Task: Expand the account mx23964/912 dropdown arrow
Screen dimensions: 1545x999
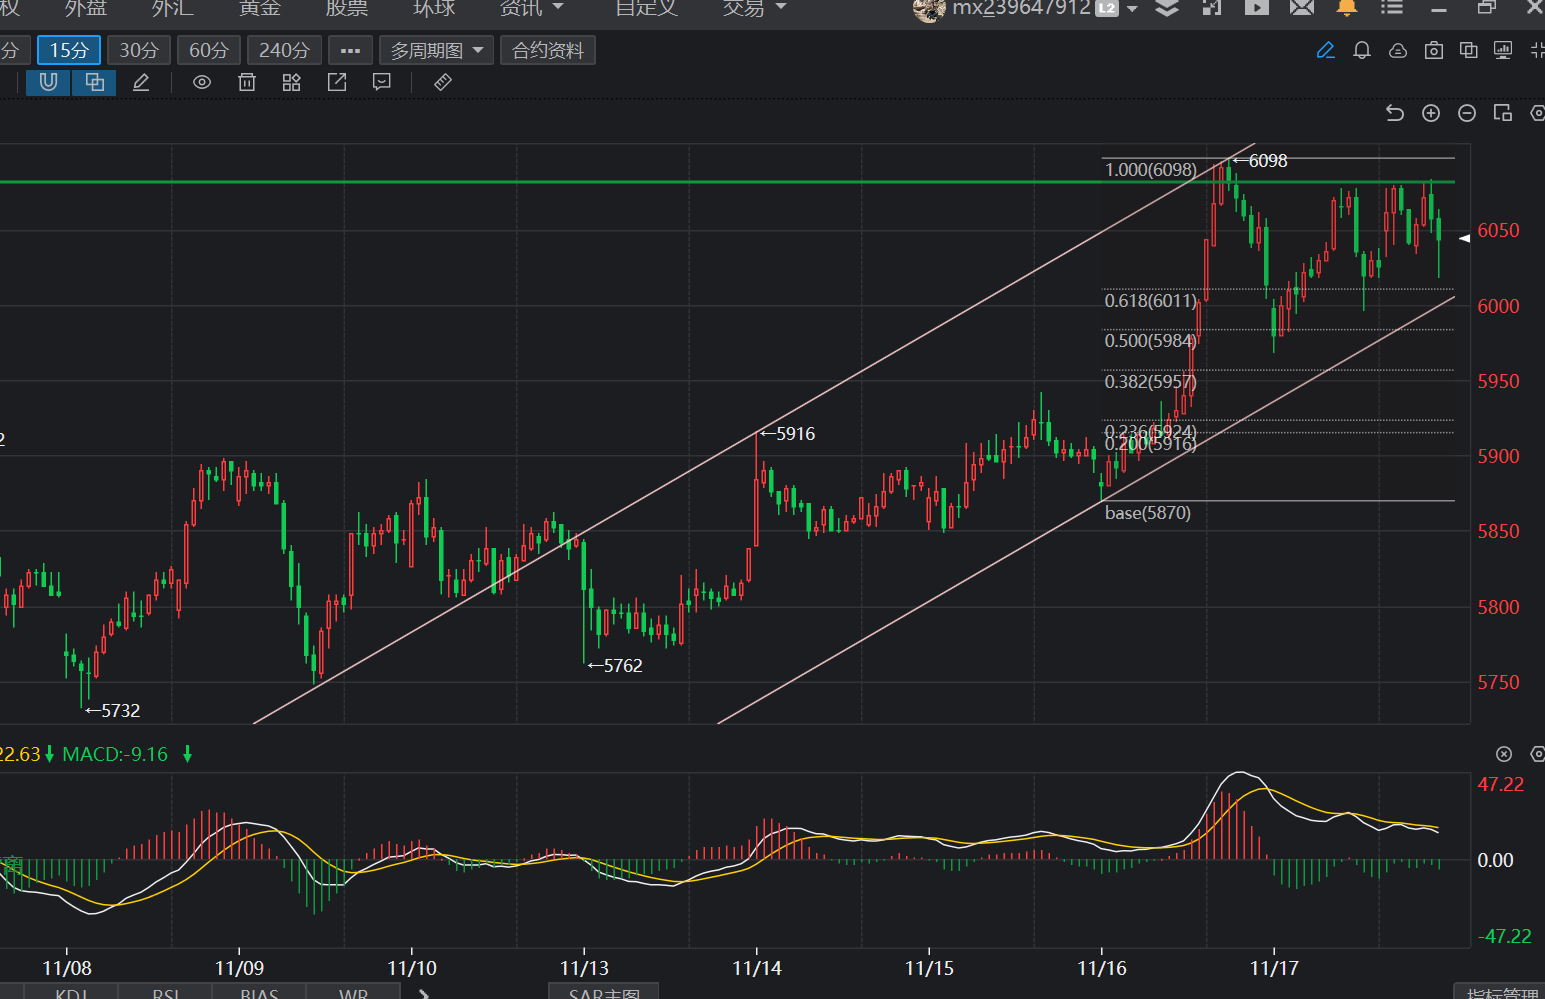Action: point(1133,8)
